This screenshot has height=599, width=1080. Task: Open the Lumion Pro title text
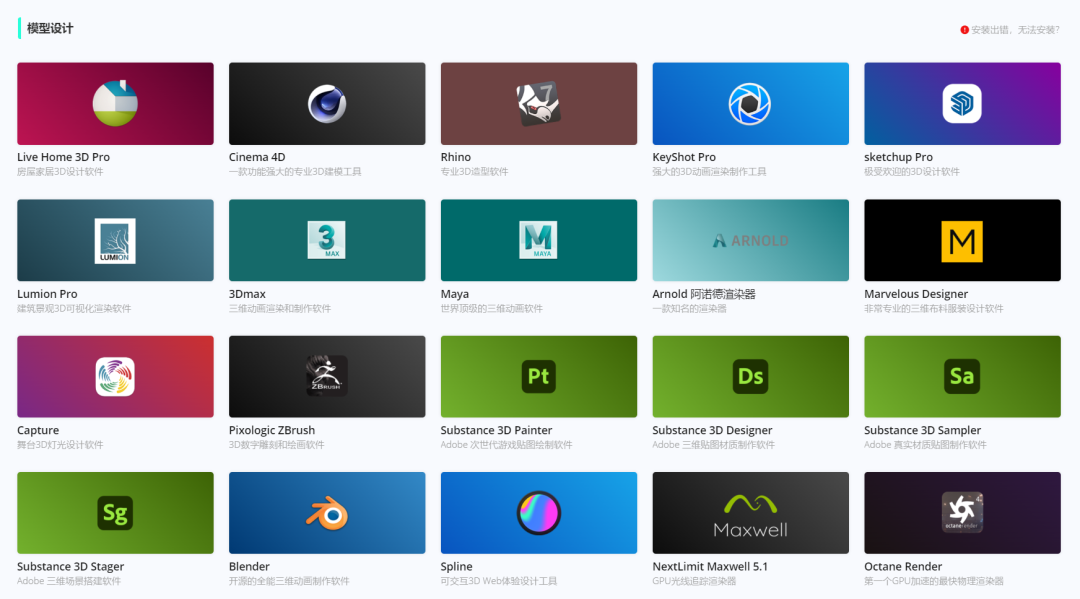click(47, 294)
